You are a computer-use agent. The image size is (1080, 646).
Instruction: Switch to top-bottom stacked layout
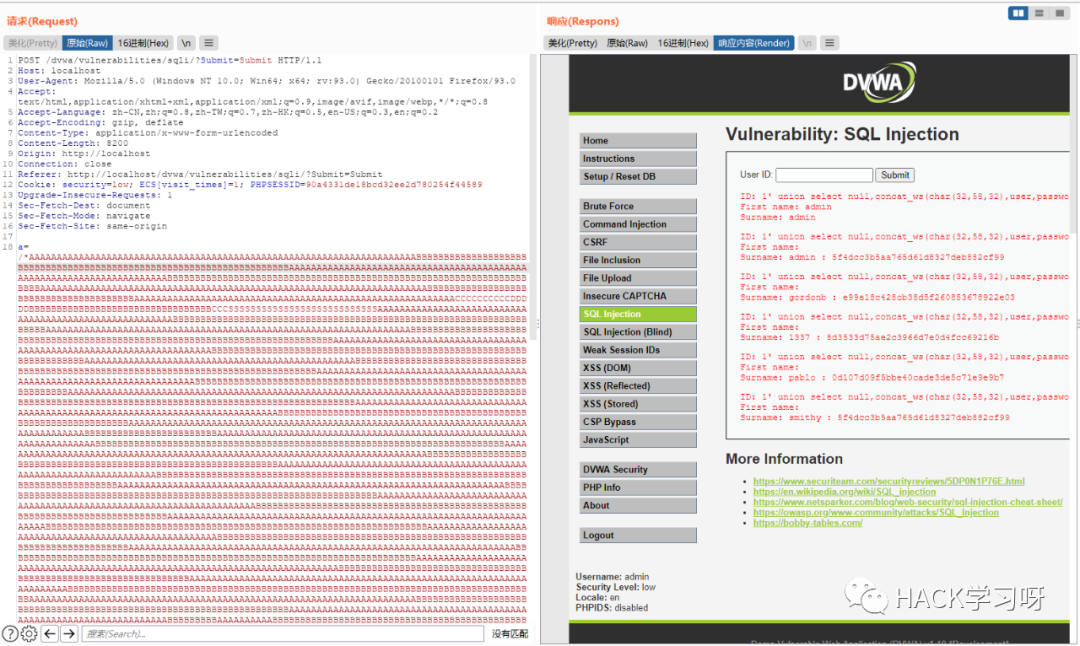tap(1039, 13)
